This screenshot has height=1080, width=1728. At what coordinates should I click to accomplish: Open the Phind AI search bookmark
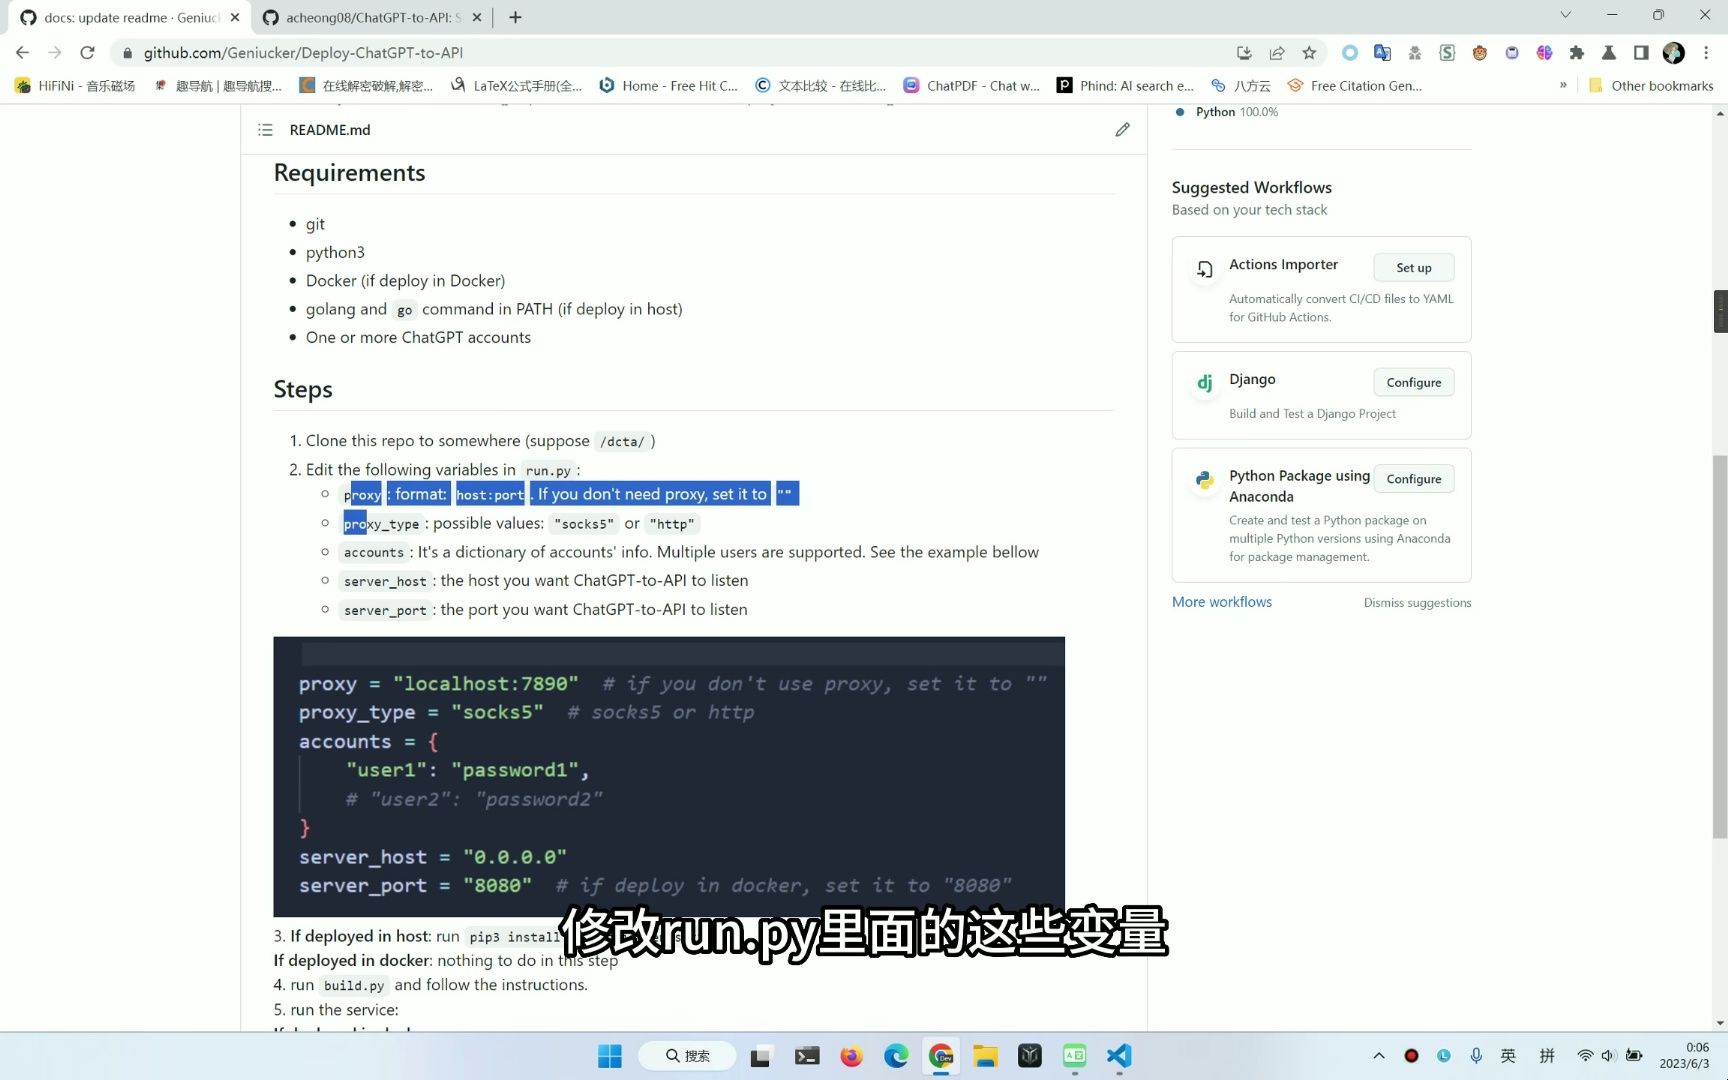(x=1125, y=86)
